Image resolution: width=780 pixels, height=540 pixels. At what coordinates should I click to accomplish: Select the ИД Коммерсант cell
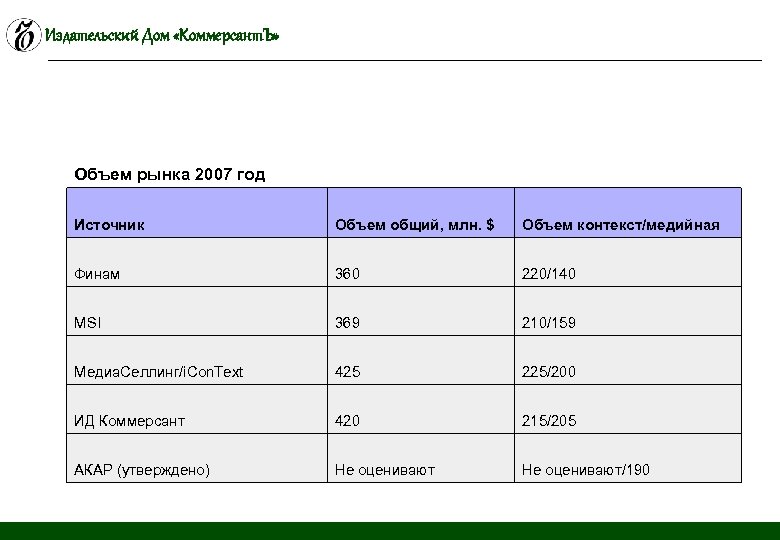(197, 409)
